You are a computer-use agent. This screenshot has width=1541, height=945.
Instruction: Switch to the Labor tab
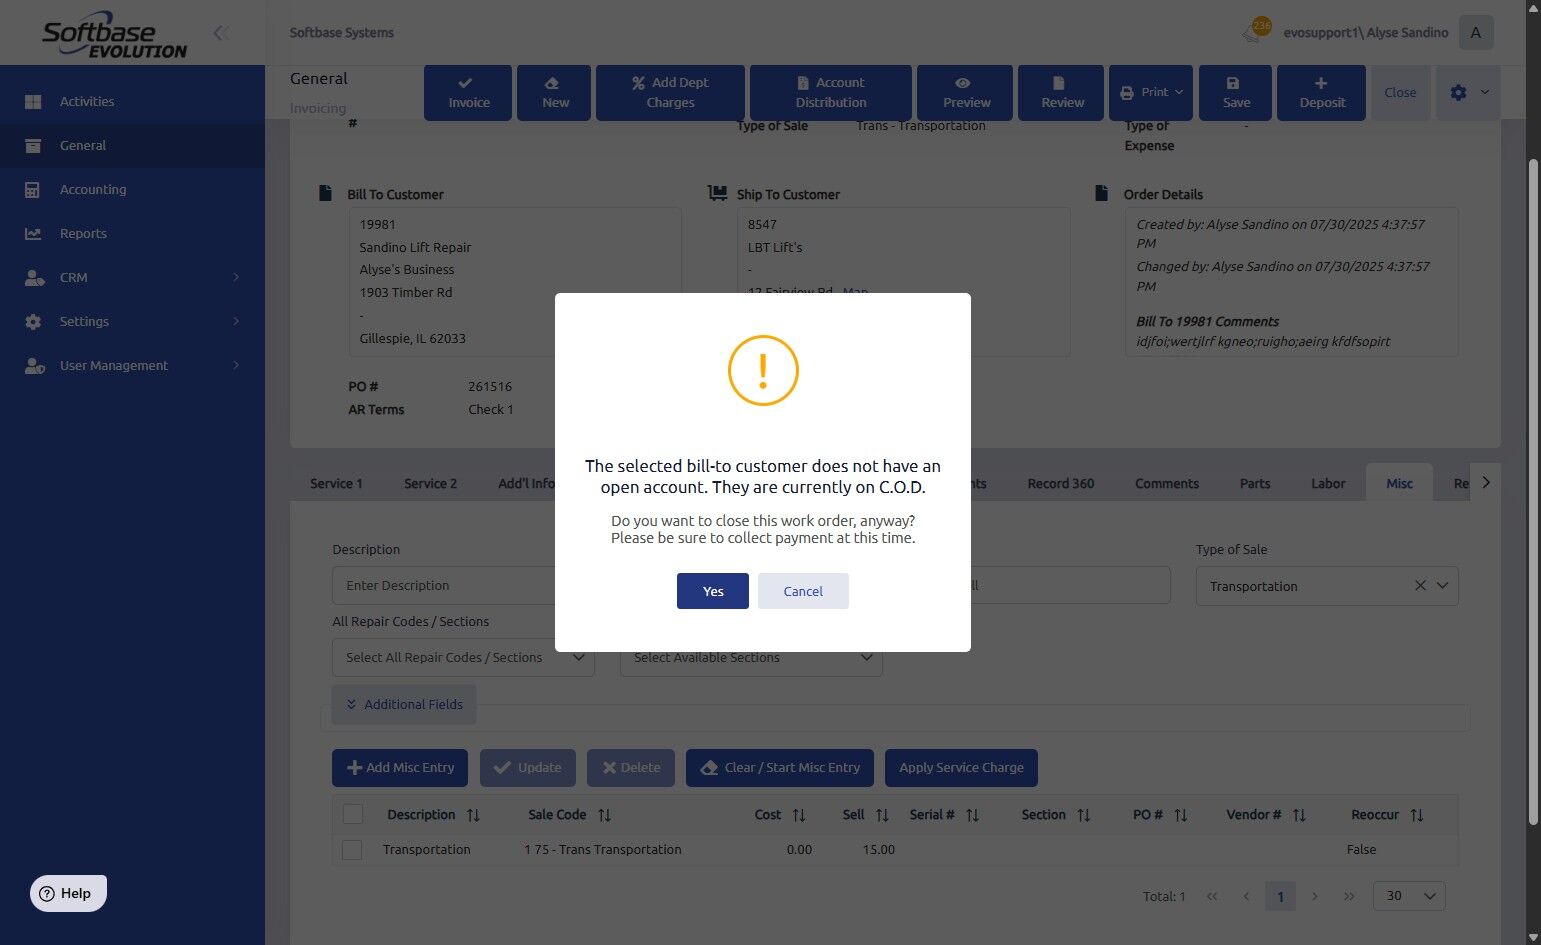coord(1327,484)
